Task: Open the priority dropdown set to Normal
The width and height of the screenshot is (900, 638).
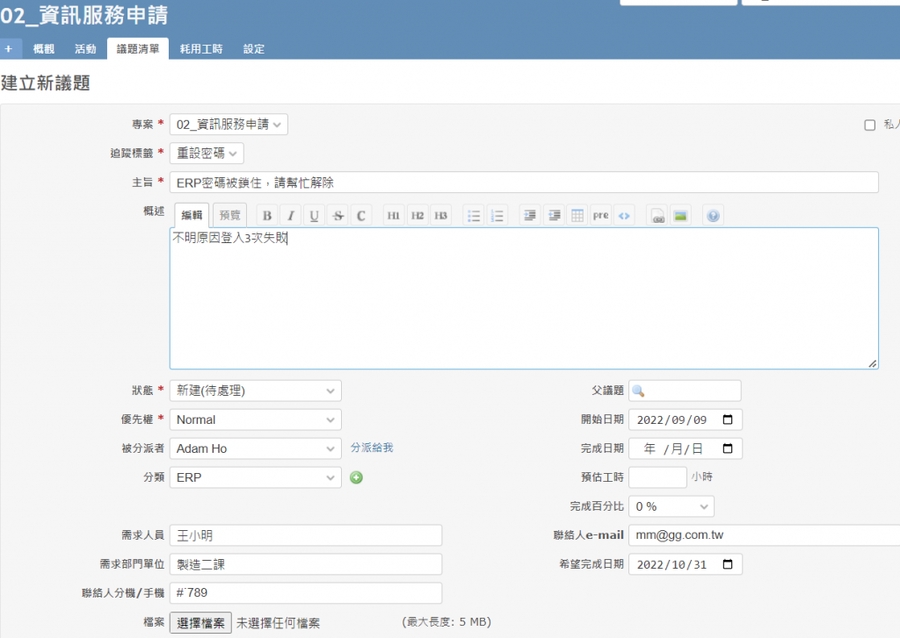Action: pos(255,420)
